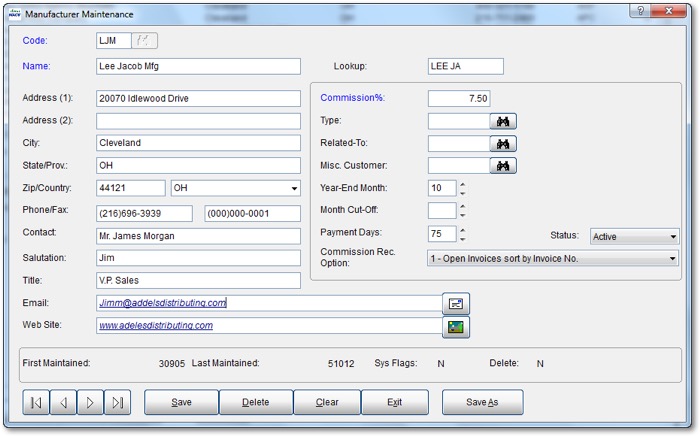
Task: Click the send email icon button
Action: (456, 304)
